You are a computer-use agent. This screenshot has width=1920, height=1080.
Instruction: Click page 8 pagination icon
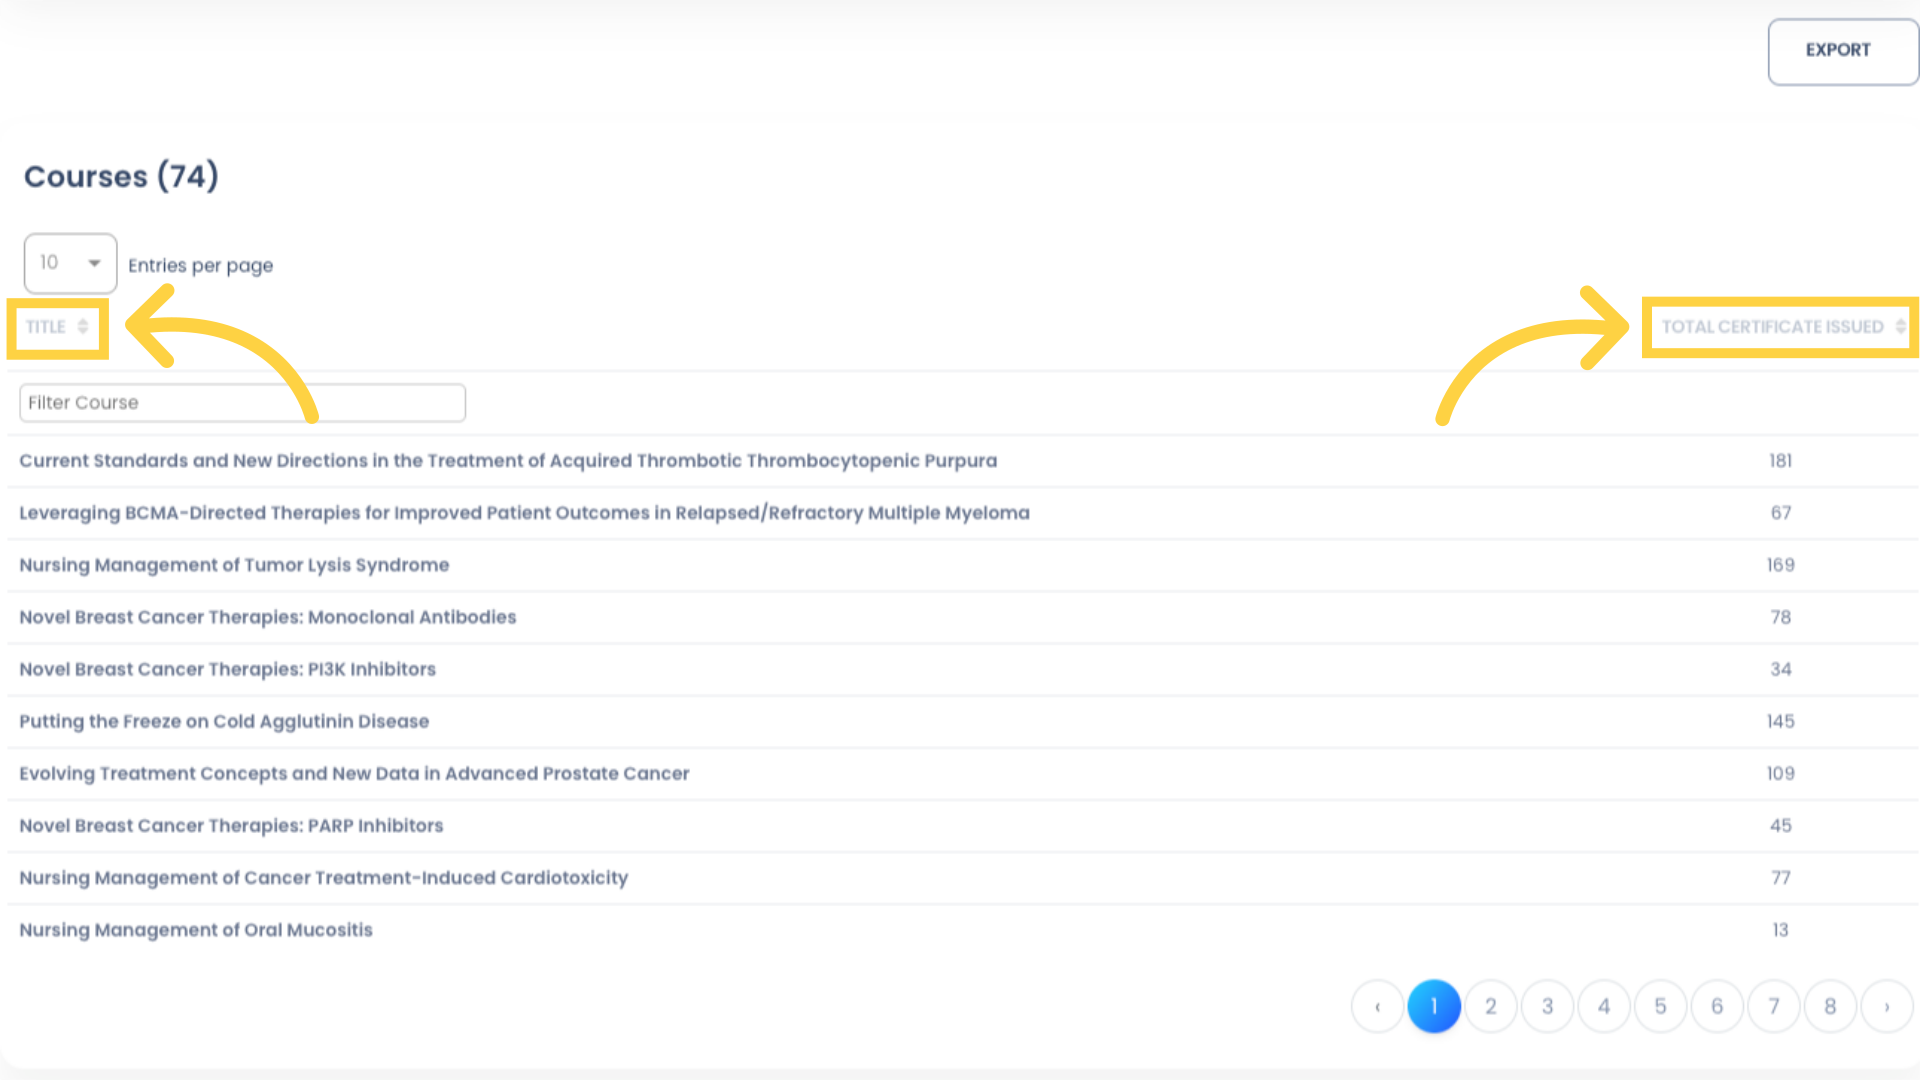[1832, 1006]
